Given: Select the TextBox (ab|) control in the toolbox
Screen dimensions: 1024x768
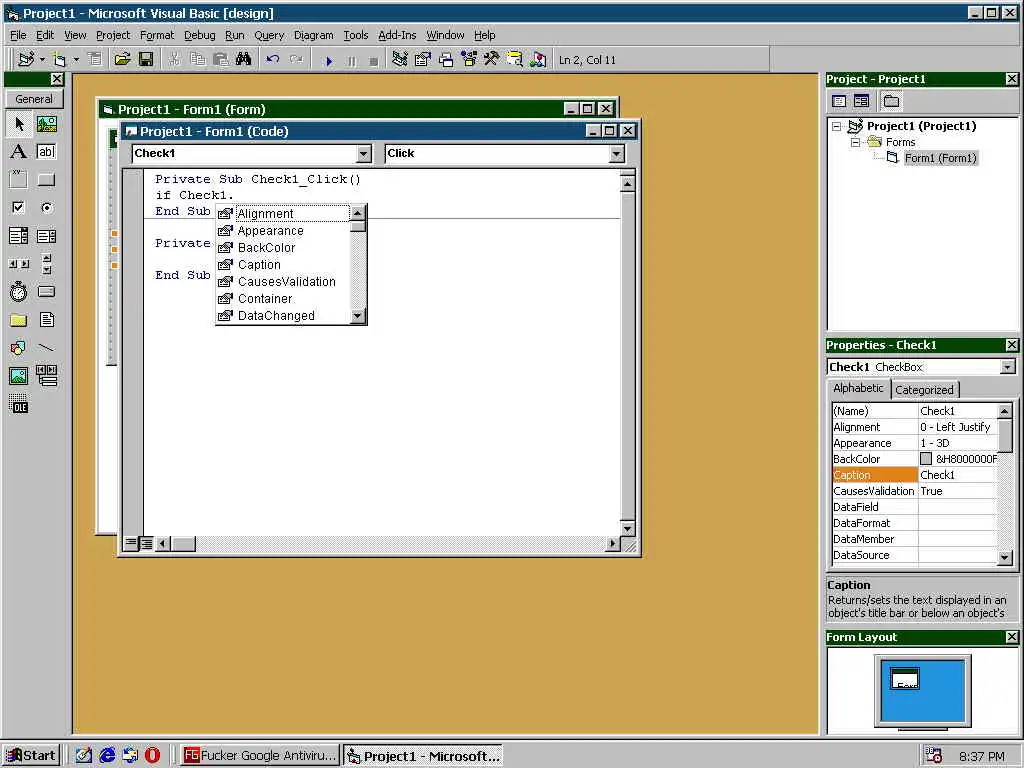Looking at the screenshot, I should (x=46, y=152).
